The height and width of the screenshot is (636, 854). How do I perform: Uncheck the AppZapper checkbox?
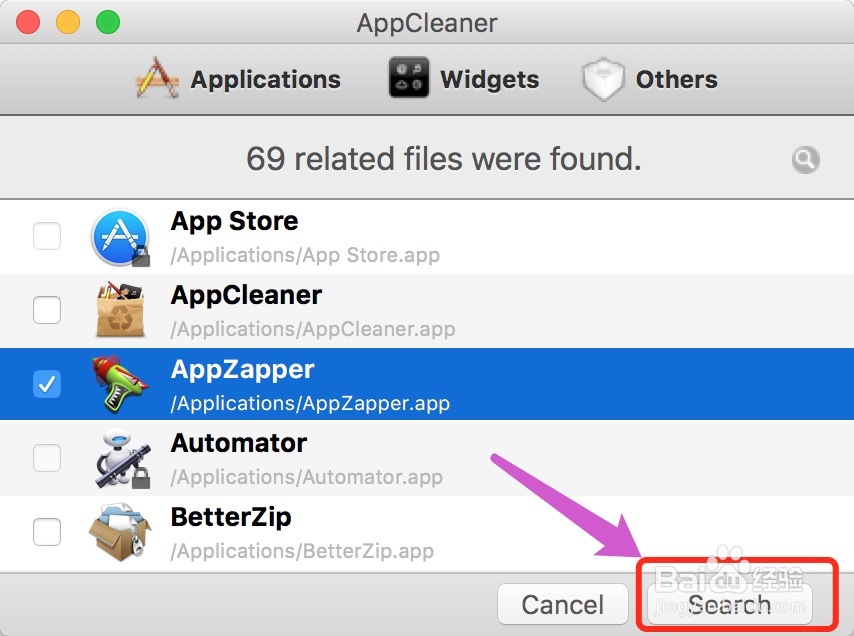pyautogui.click(x=47, y=384)
